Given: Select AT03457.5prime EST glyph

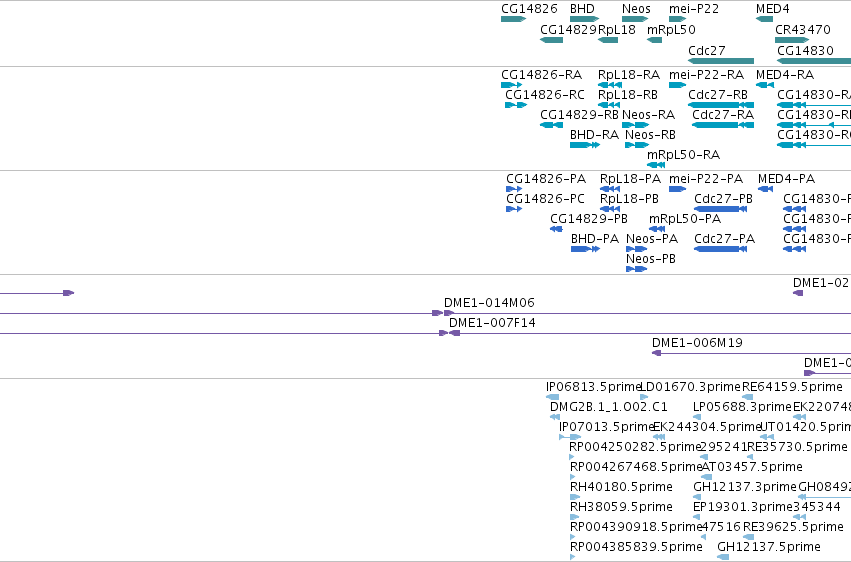Looking at the screenshot, I should tap(707, 477).
